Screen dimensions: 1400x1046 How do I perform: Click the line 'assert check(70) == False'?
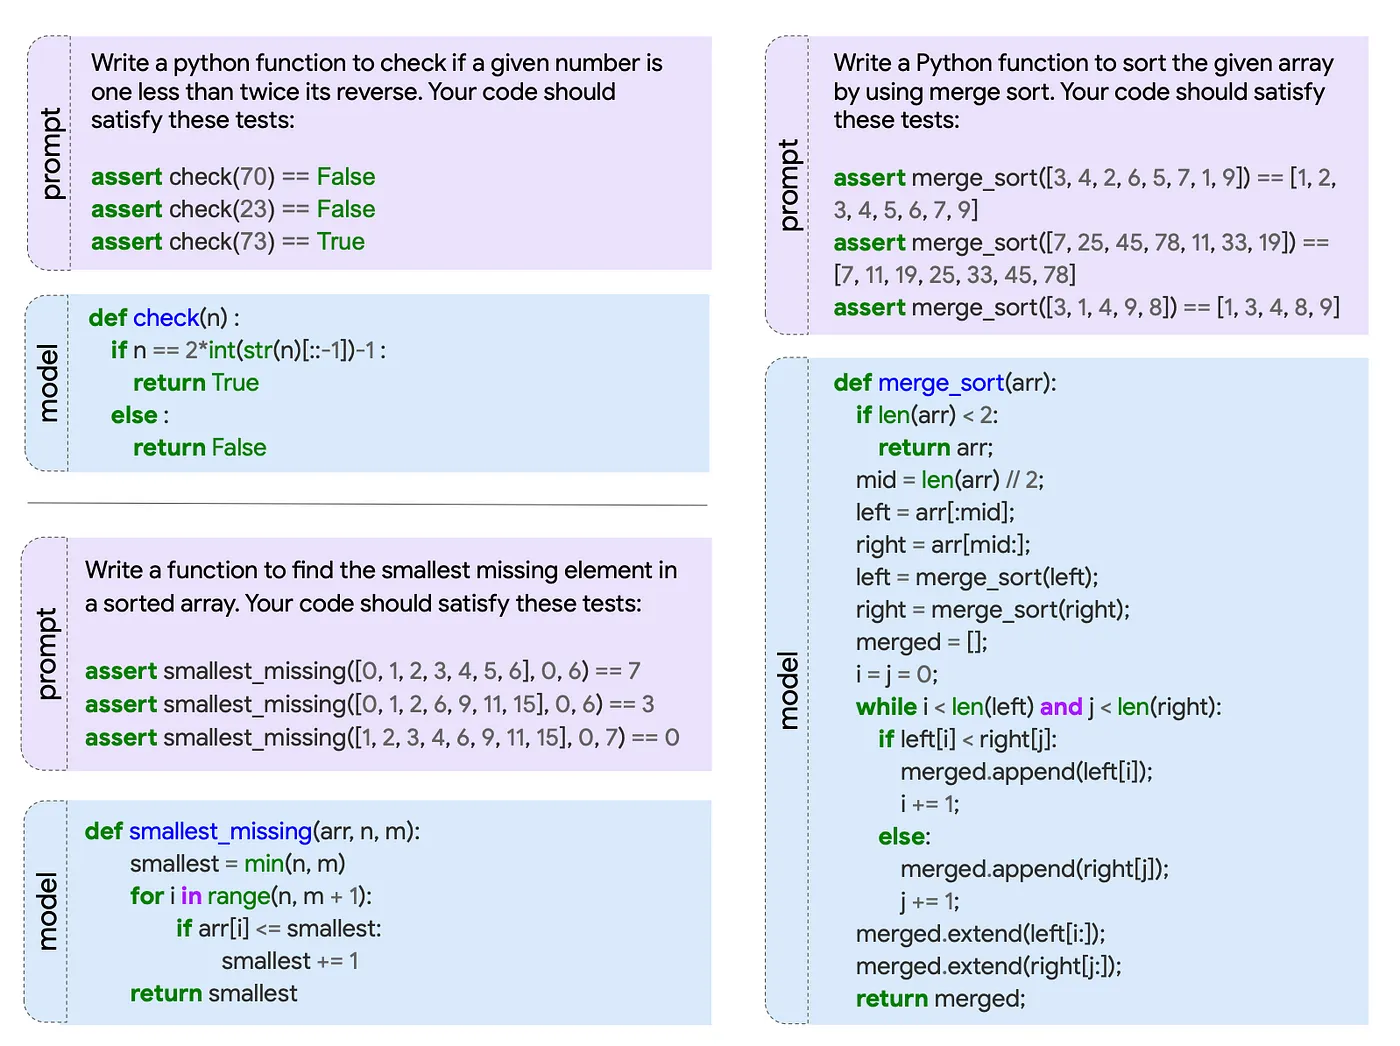[x=233, y=177]
